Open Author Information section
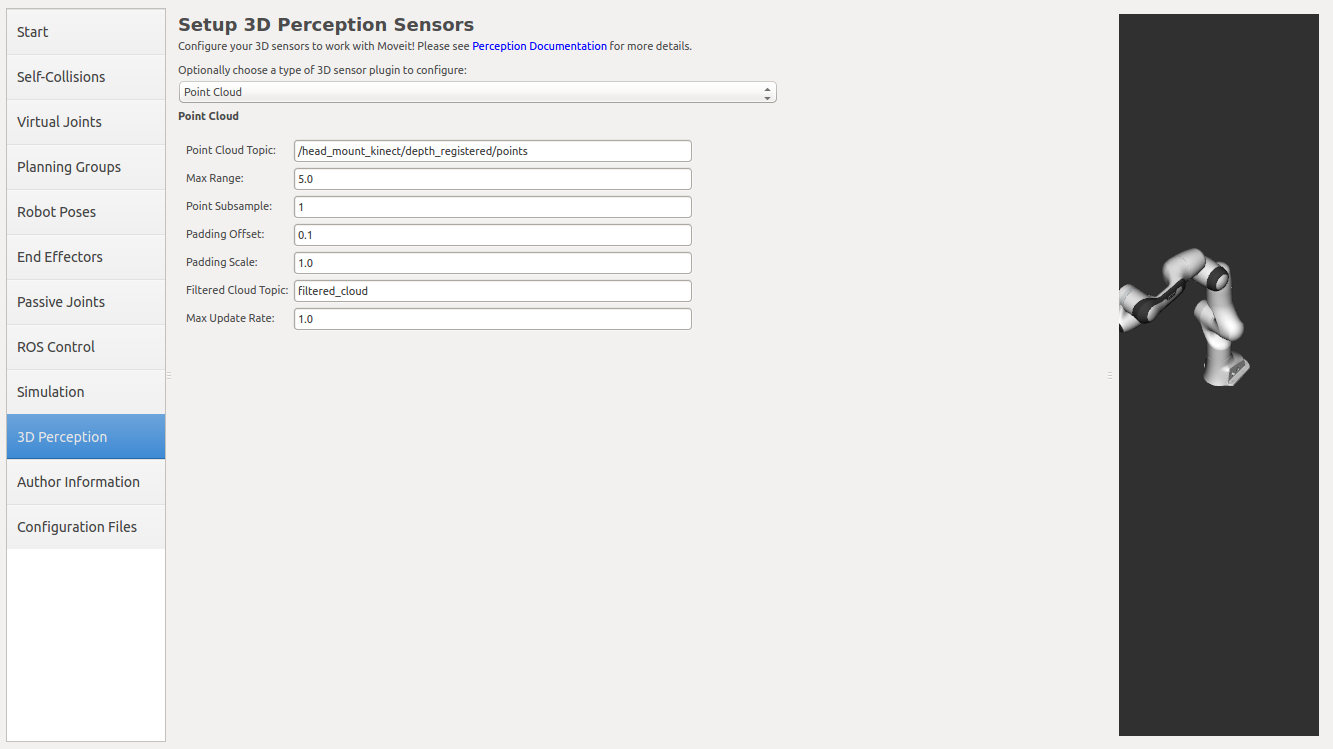1333x749 pixels. point(86,482)
